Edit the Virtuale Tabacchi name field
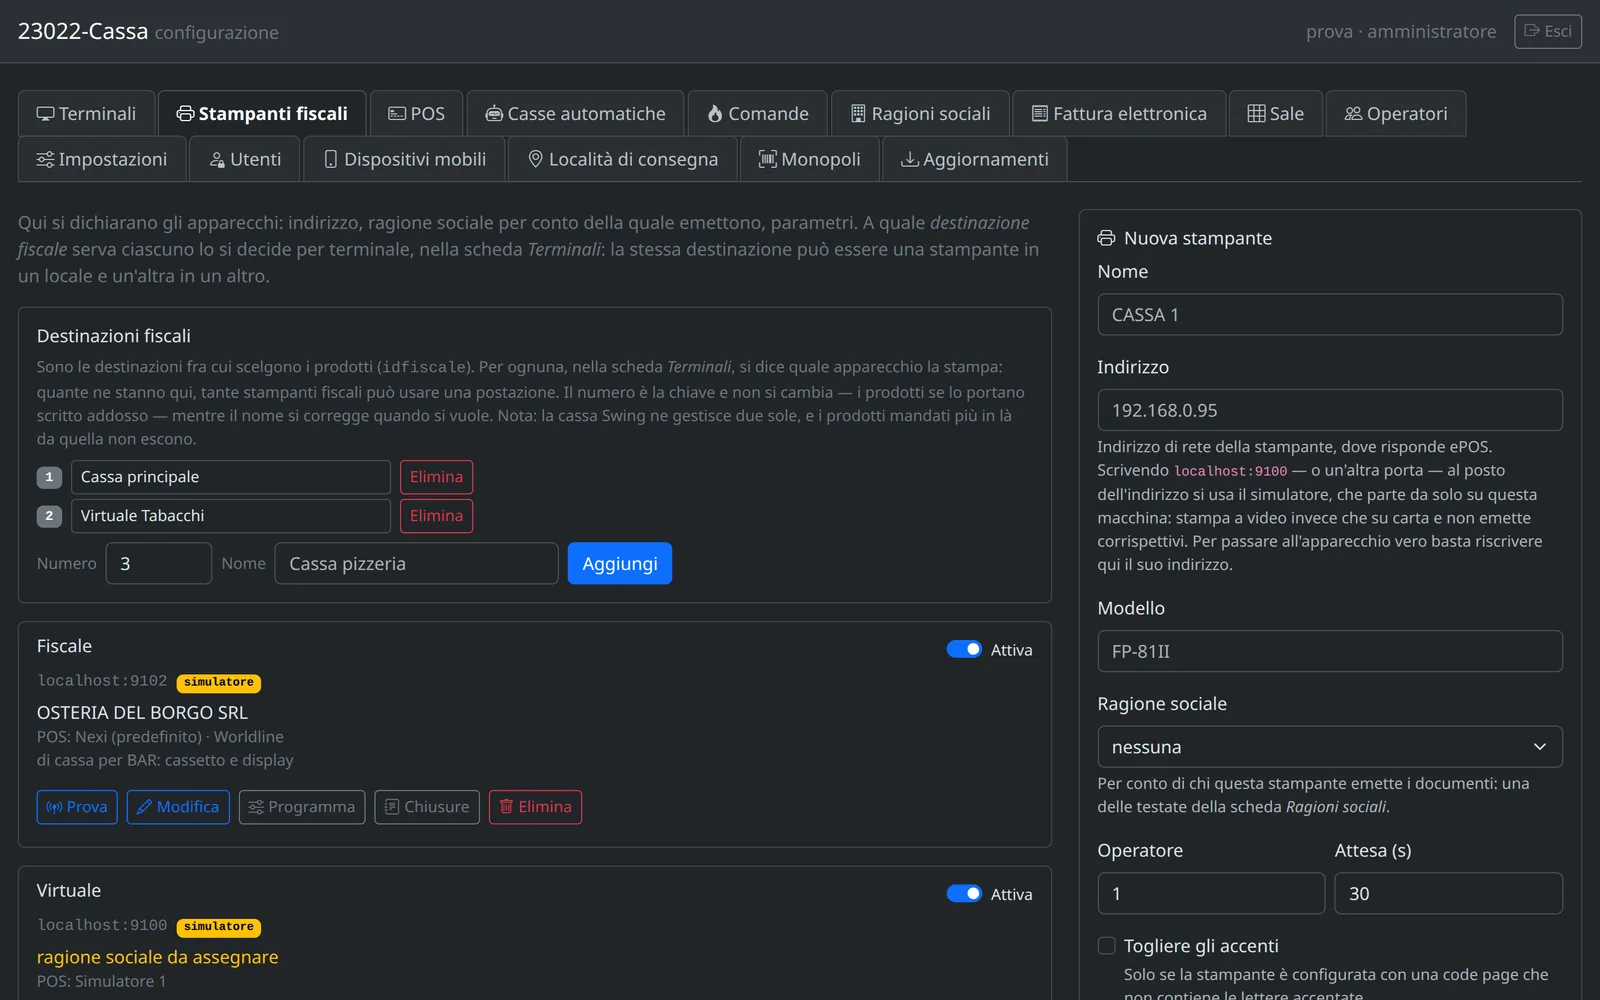The width and height of the screenshot is (1600, 1000). tap(231, 516)
